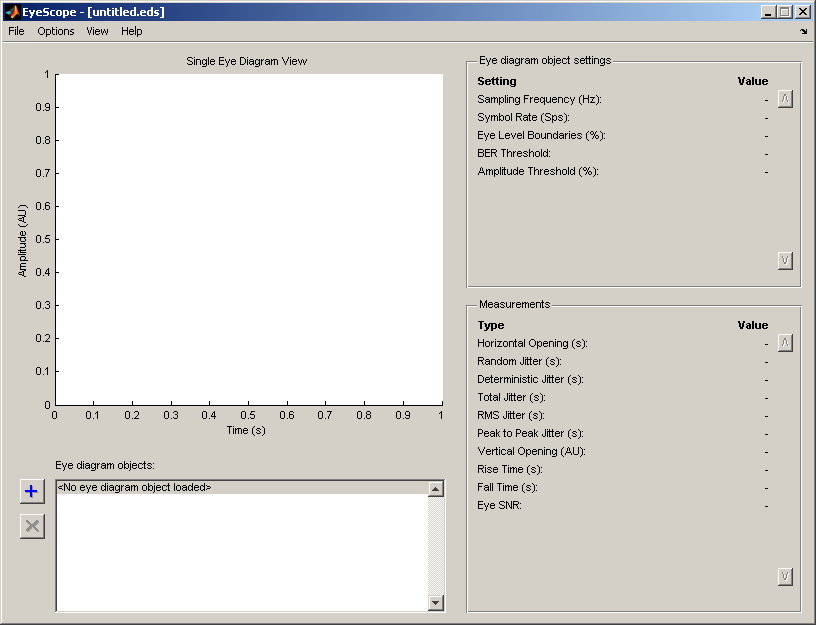The height and width of the screenshot is (625, 816).
Task: Click 'Rise Time (s):' measurement
Action: (509, 469)
